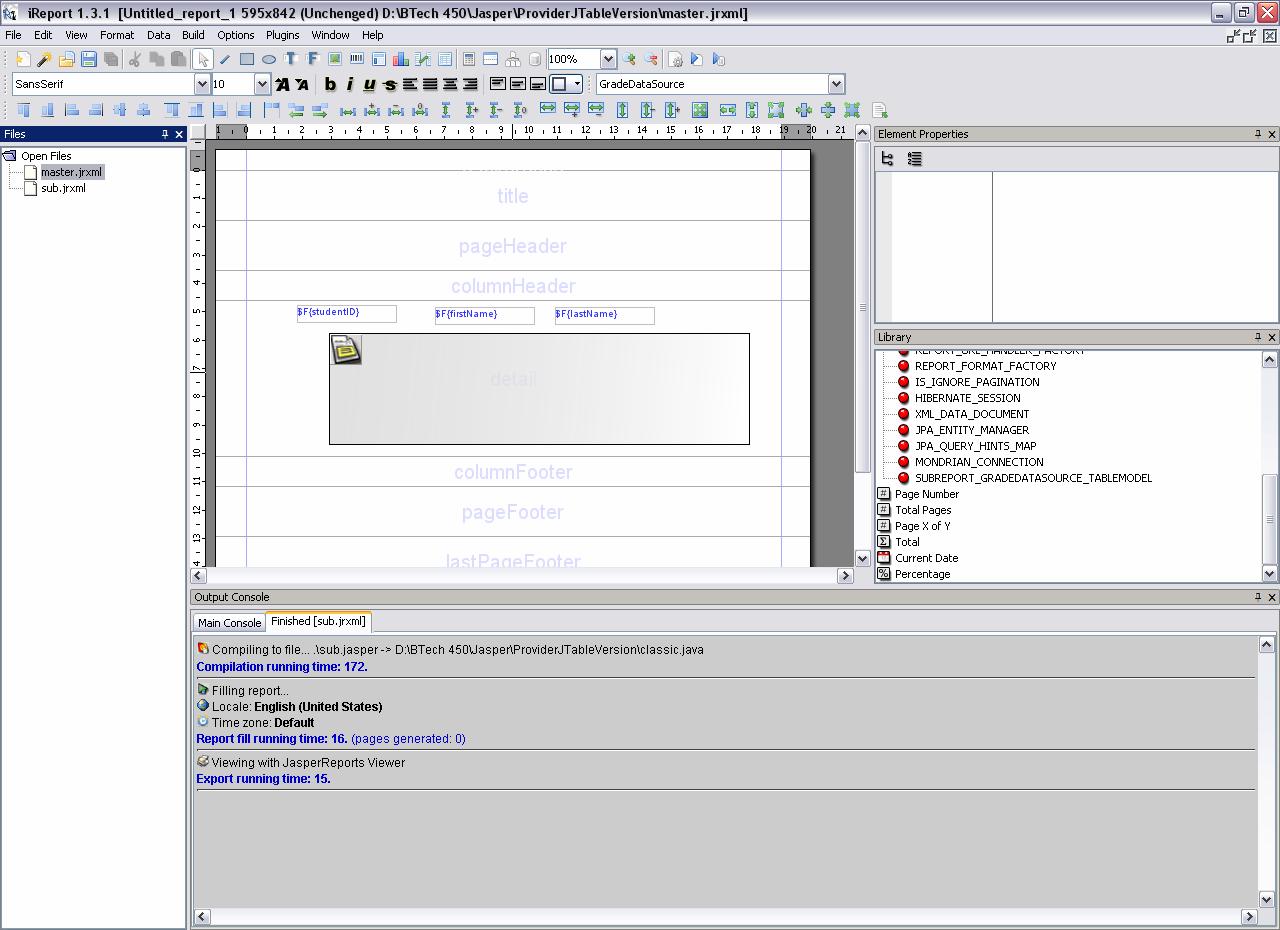Click the compile report icon
1280x930 pixels.
pos(675,59)
